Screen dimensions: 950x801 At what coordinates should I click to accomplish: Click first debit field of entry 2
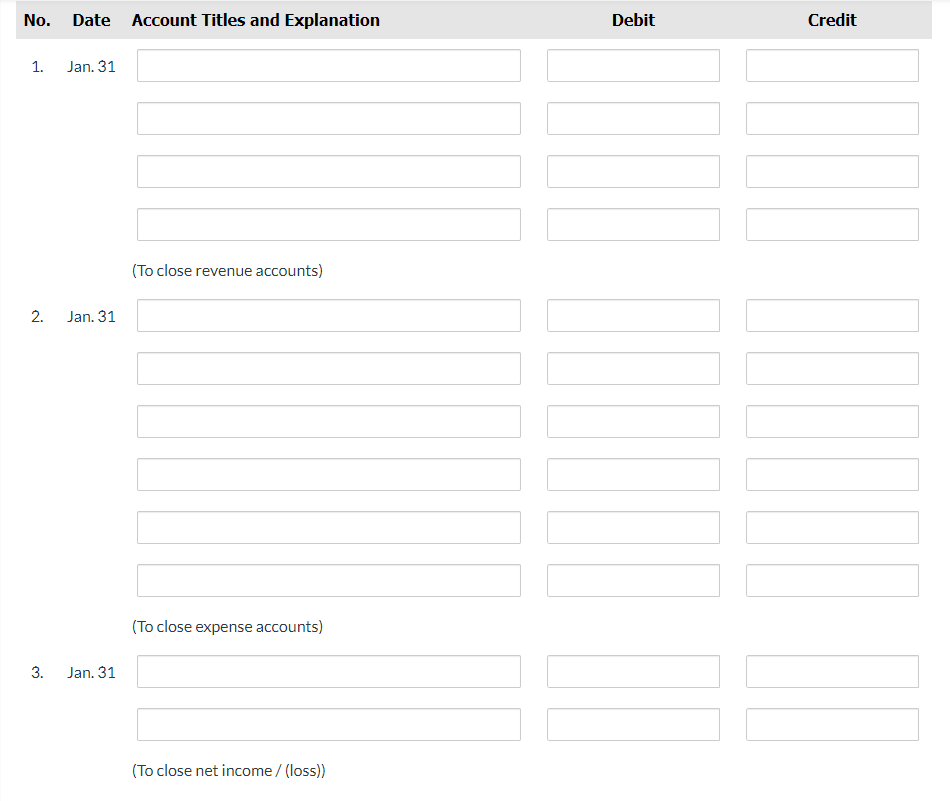[x=633, y=315]
